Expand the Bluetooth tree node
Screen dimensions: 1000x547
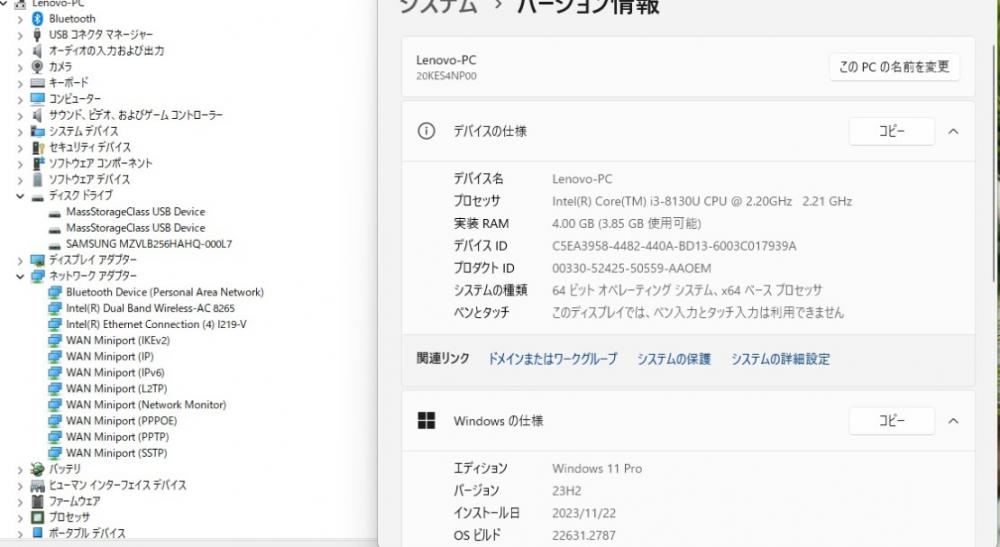pos(20,19)
